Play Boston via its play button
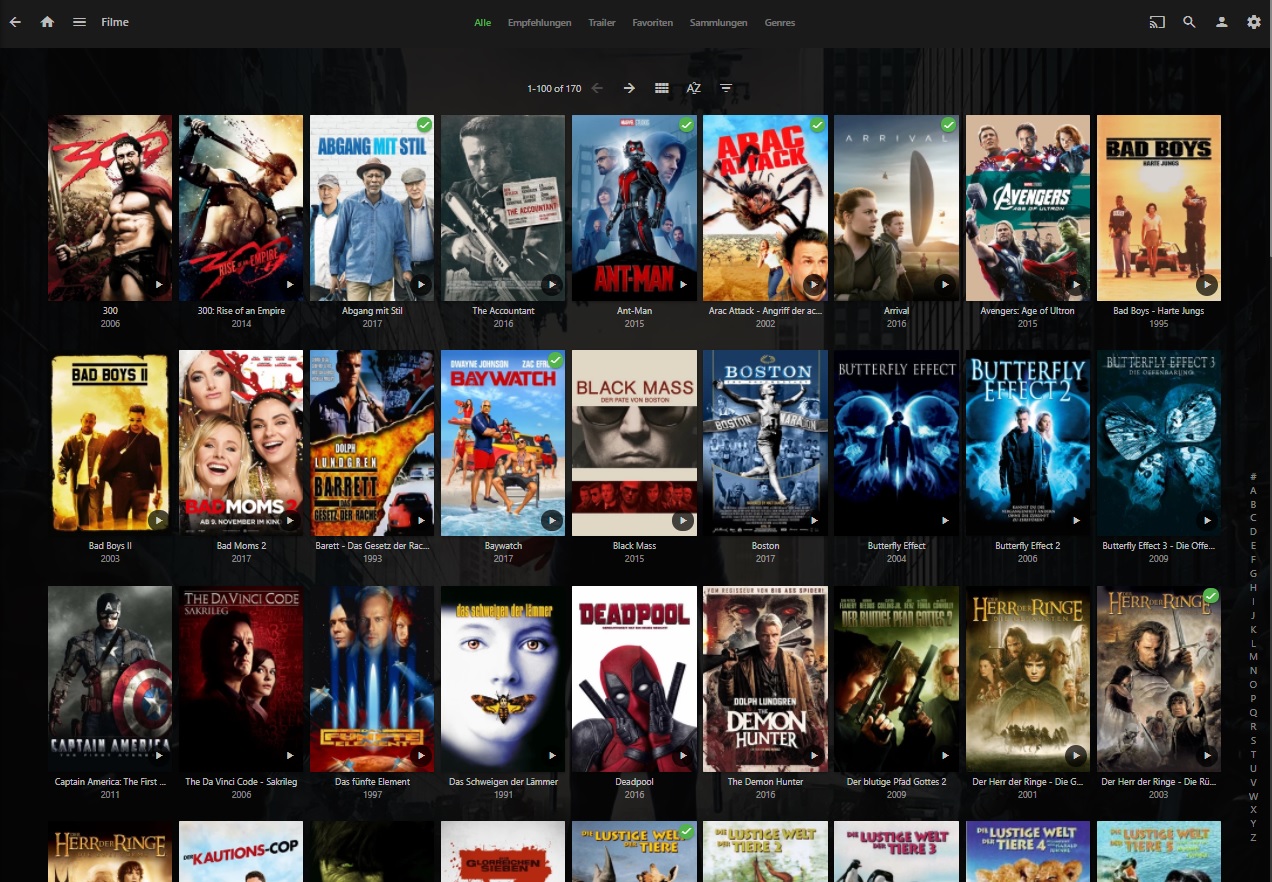 (814, 520)
